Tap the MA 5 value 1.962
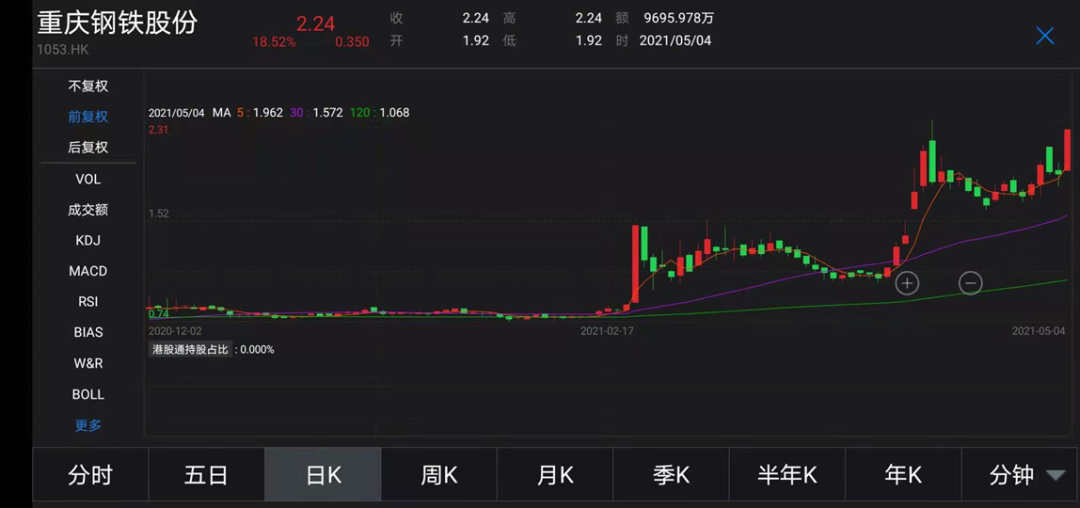 click(x=268, y=112)
